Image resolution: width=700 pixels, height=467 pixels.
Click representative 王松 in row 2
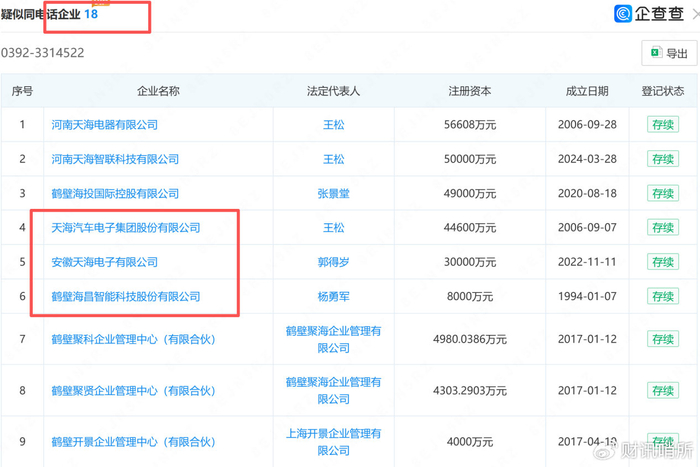(333, 159)
